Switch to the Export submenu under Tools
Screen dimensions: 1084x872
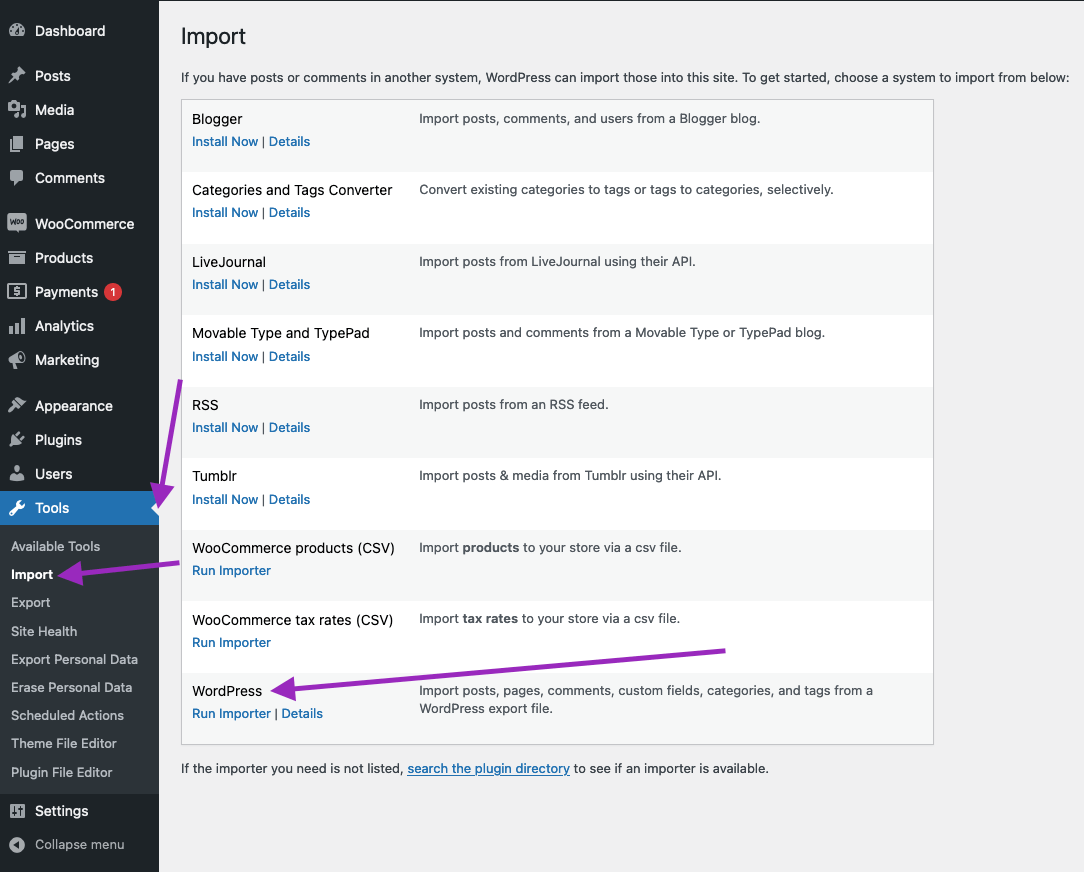pyautogui.click(x=31, y=602)
